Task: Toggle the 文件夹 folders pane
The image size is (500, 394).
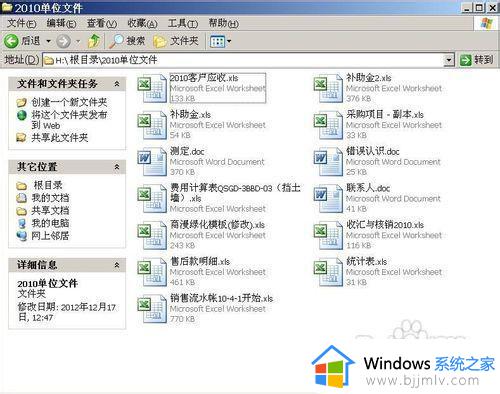Action: 176,41
